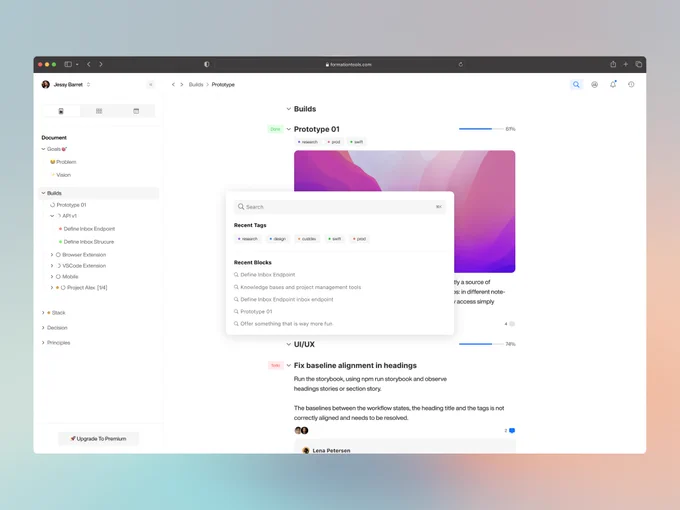The height and width of the screenshot is (510, 680).
Task: Open comments icon under Fix baseline section
Action: 512,431
